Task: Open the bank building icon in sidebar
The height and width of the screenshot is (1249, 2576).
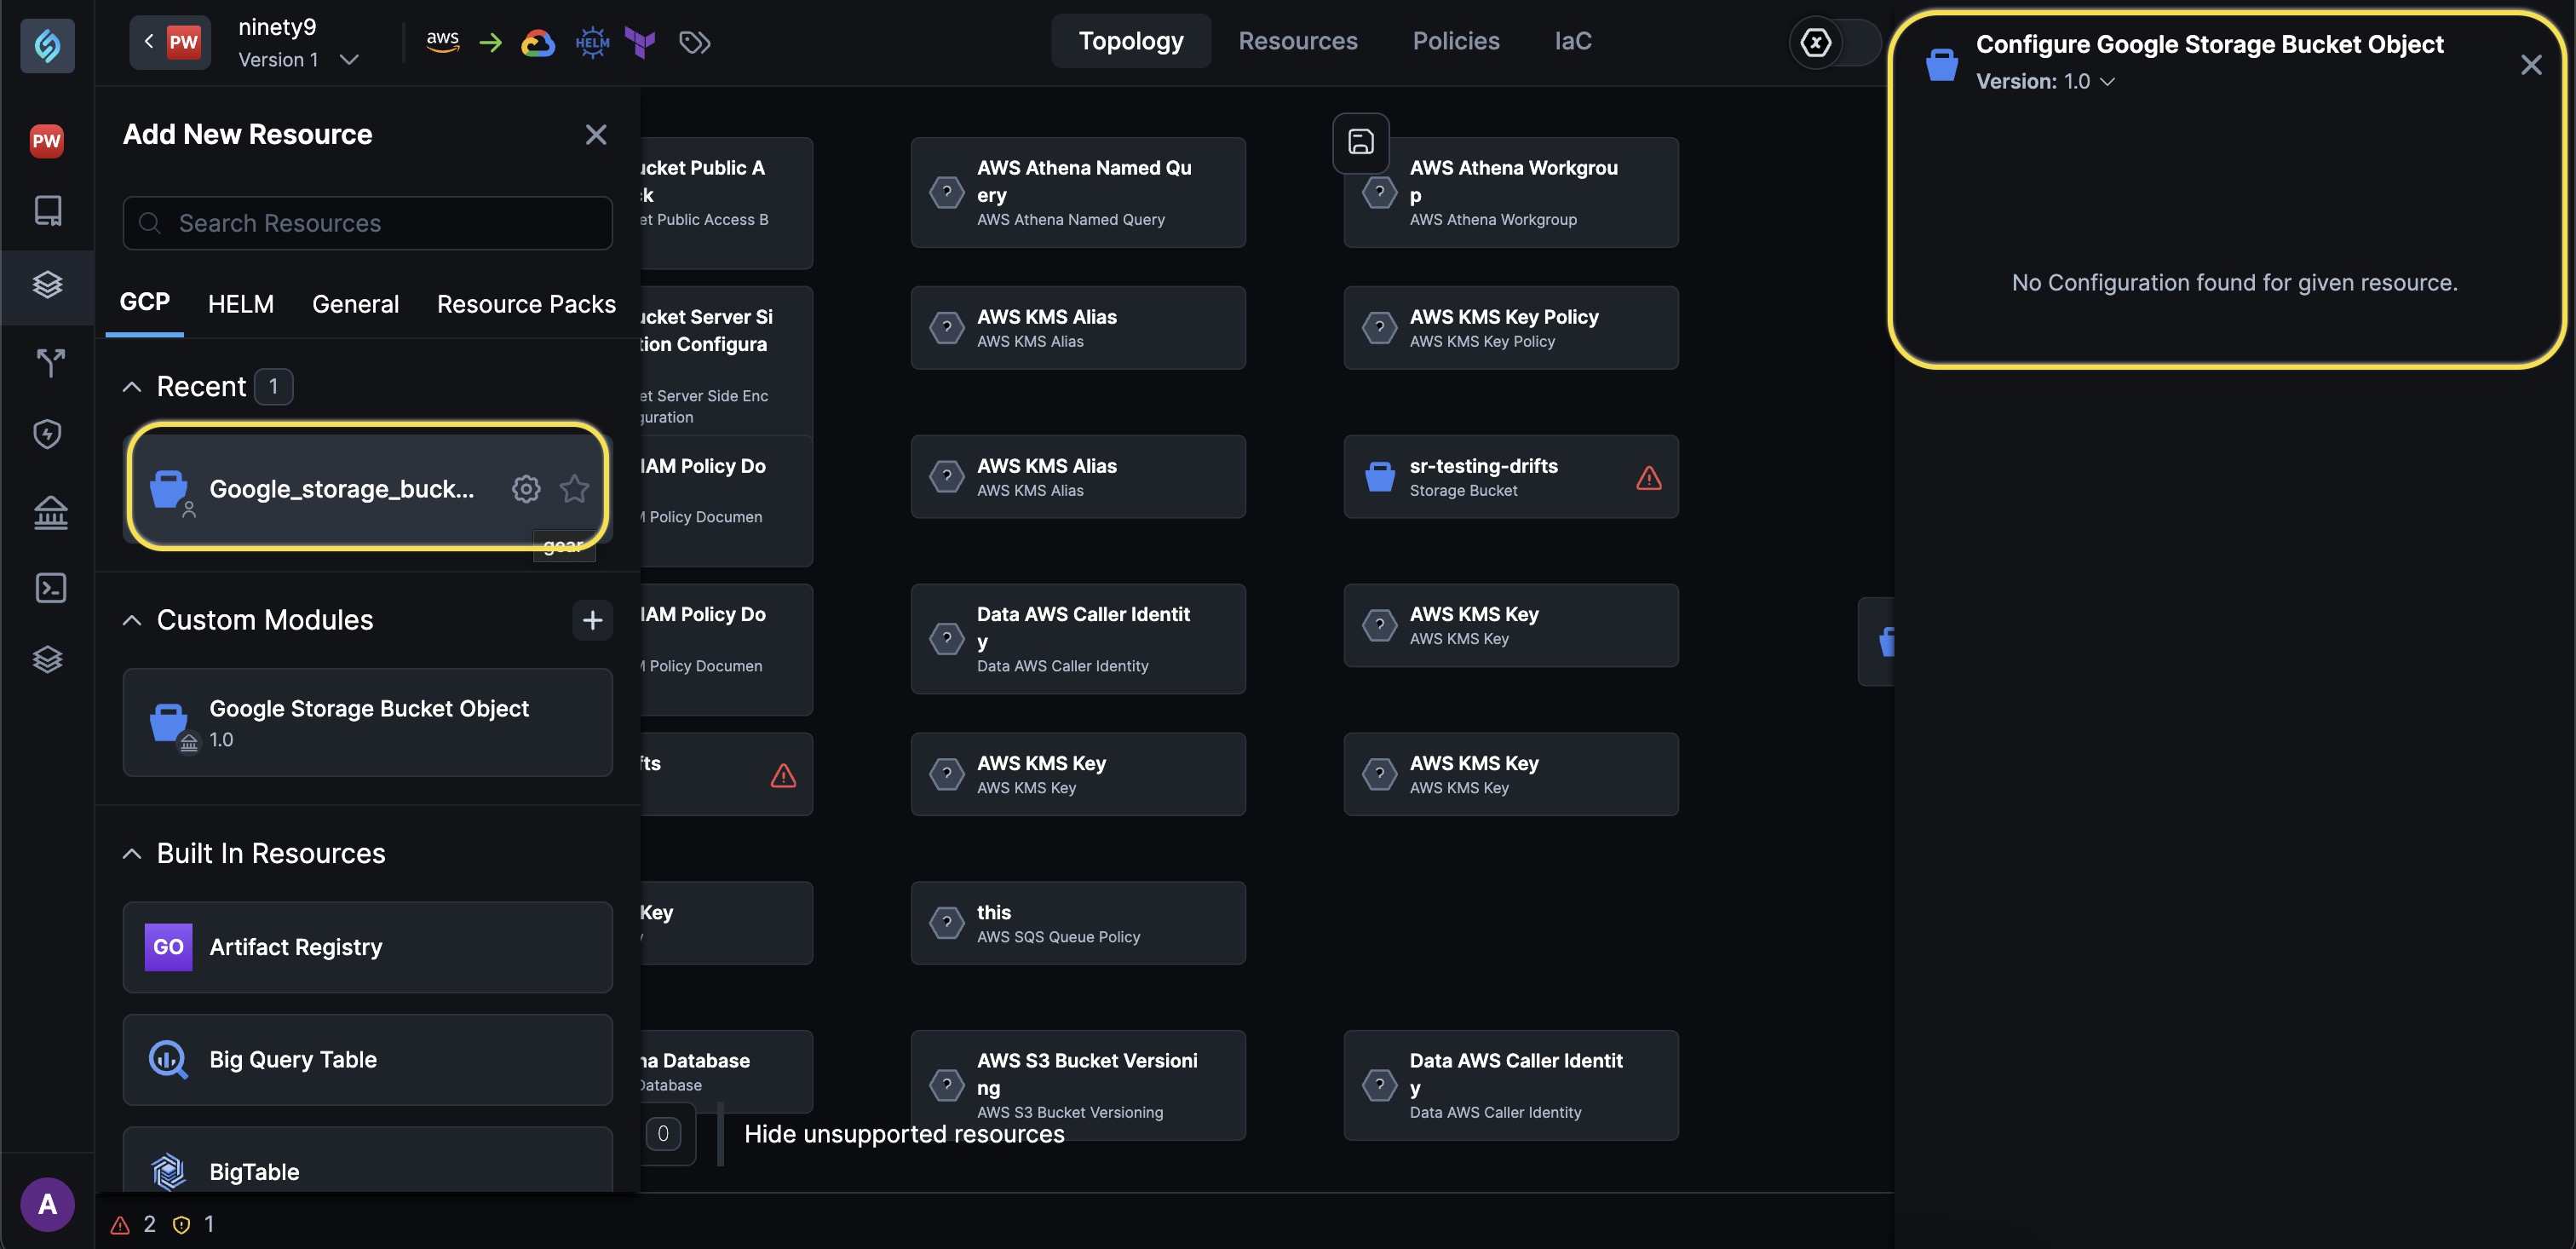Action: click(x=50, y=512)
